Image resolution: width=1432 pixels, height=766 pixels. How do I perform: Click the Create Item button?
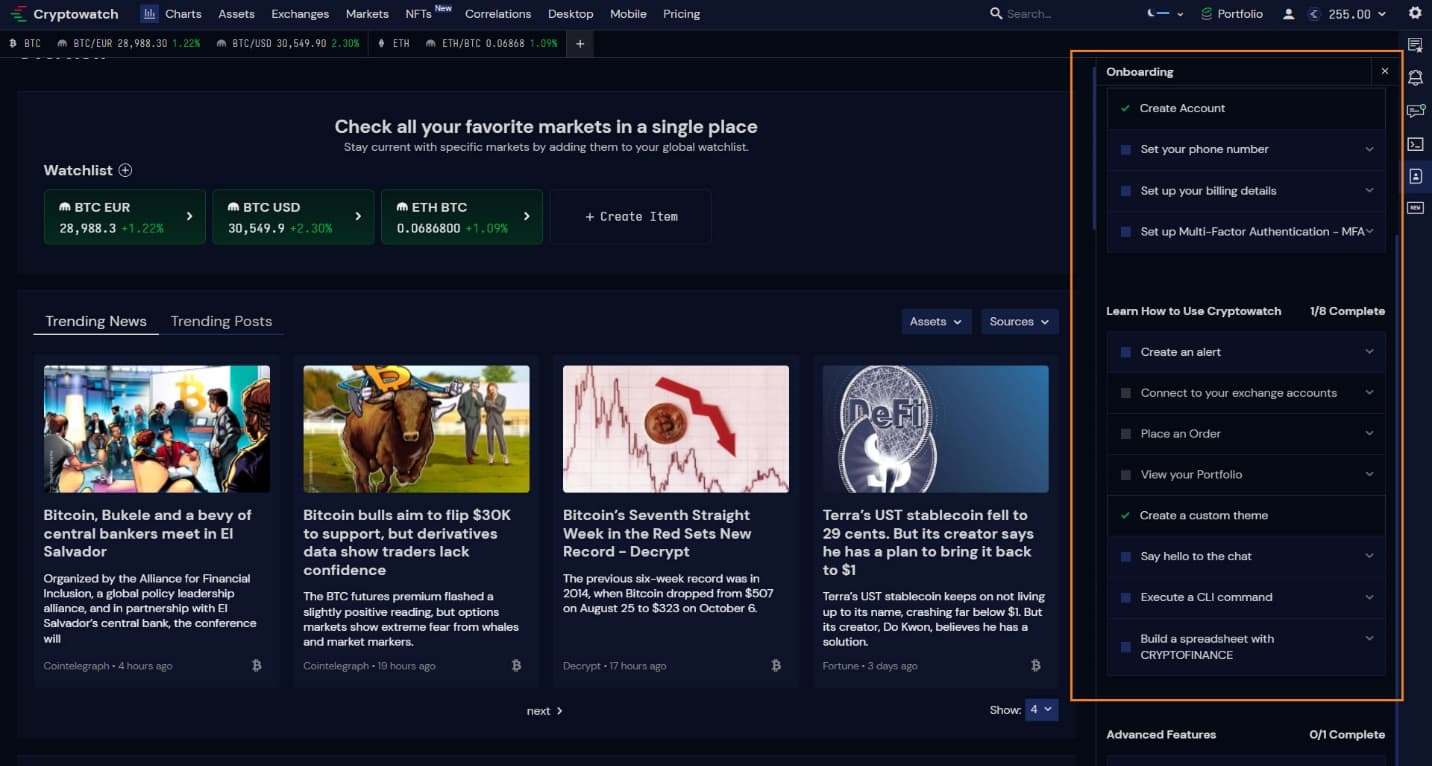coord(631,216)
